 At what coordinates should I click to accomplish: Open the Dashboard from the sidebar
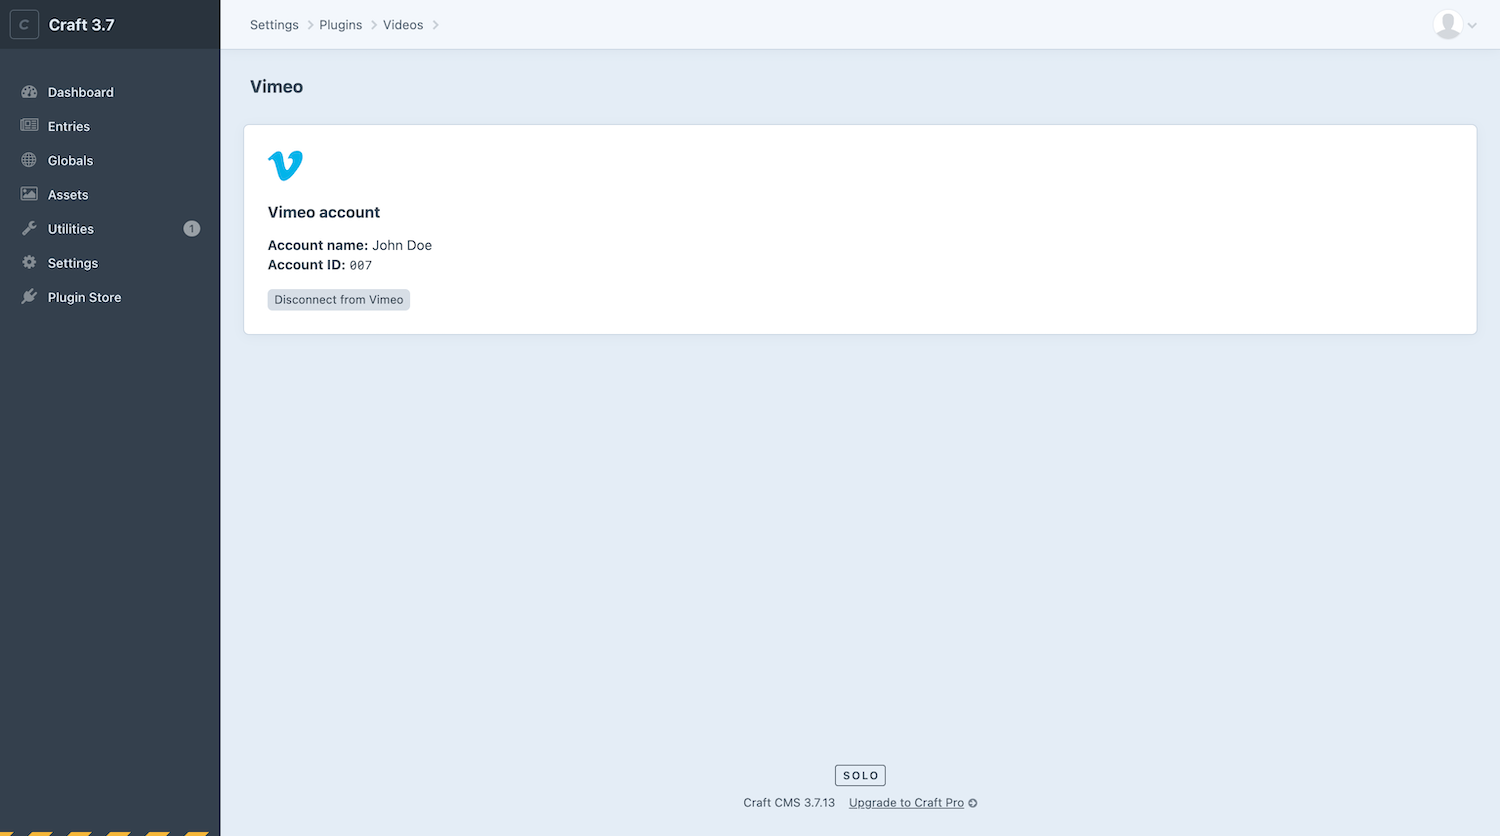30,91
